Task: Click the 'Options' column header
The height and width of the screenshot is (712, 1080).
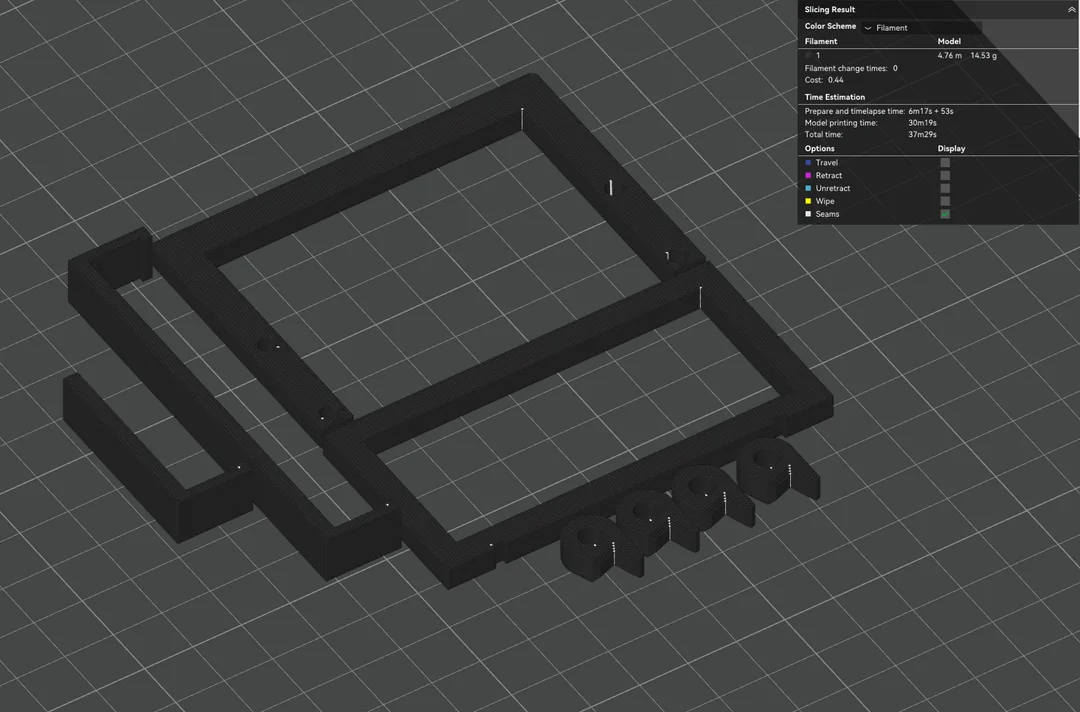Action: click(x=819, y=149)
